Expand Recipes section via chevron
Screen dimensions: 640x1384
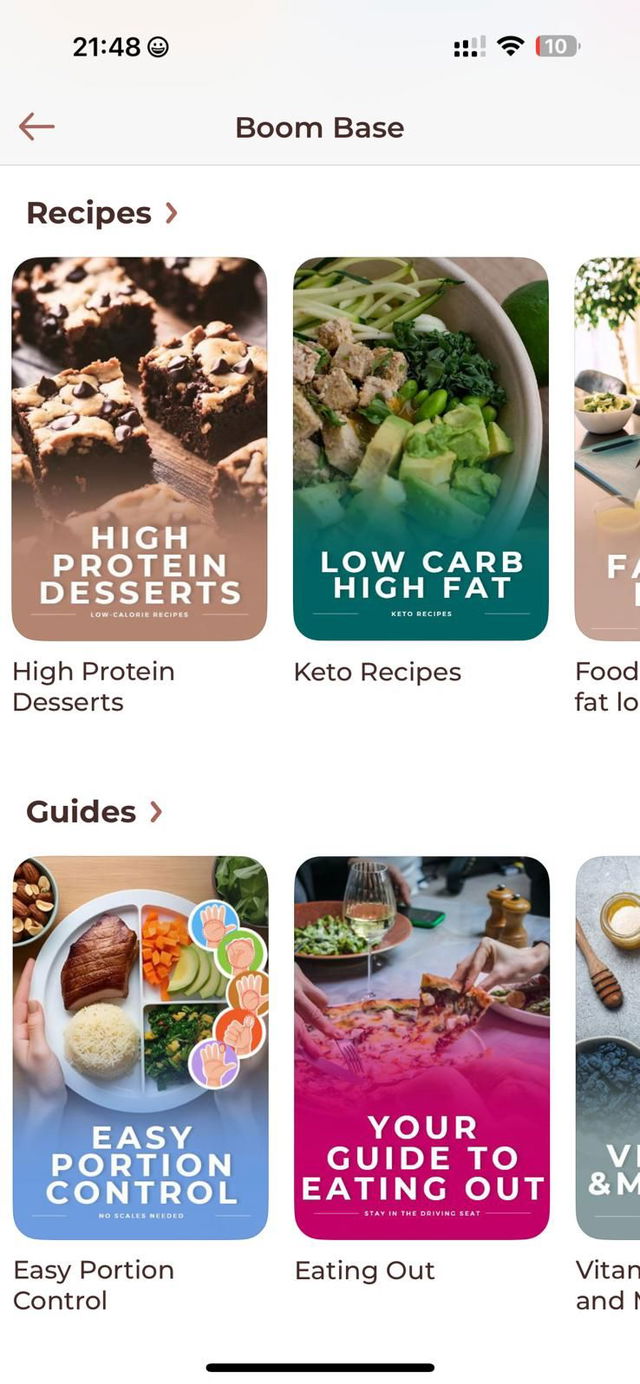(171, 213)
